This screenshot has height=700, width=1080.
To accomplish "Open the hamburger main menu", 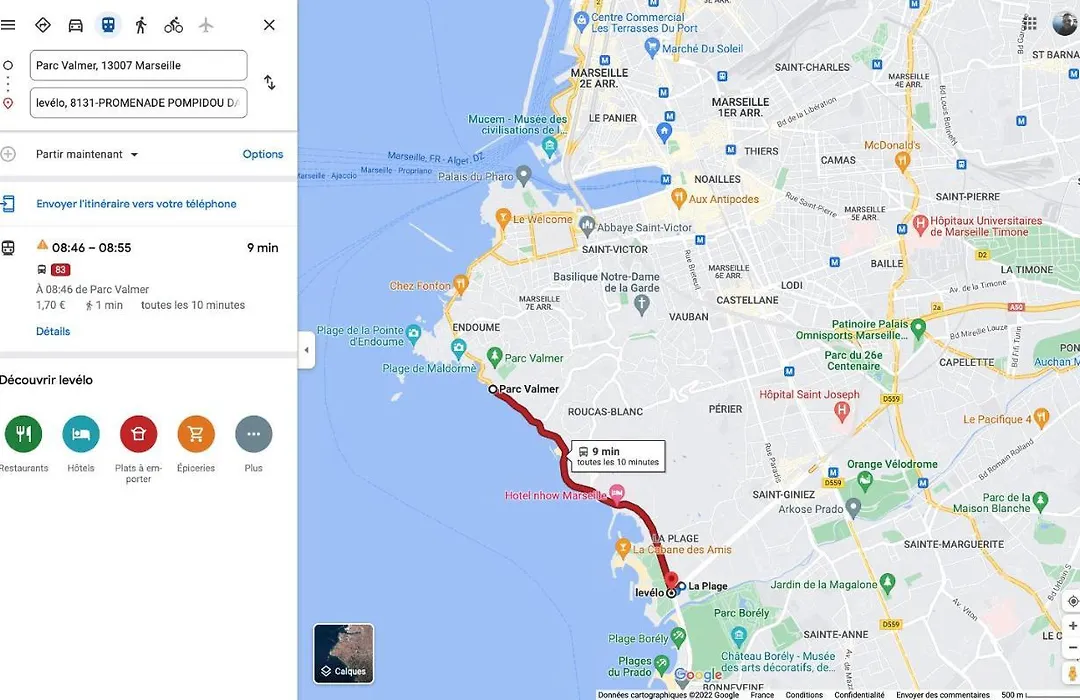I will [x=8, y=25].
